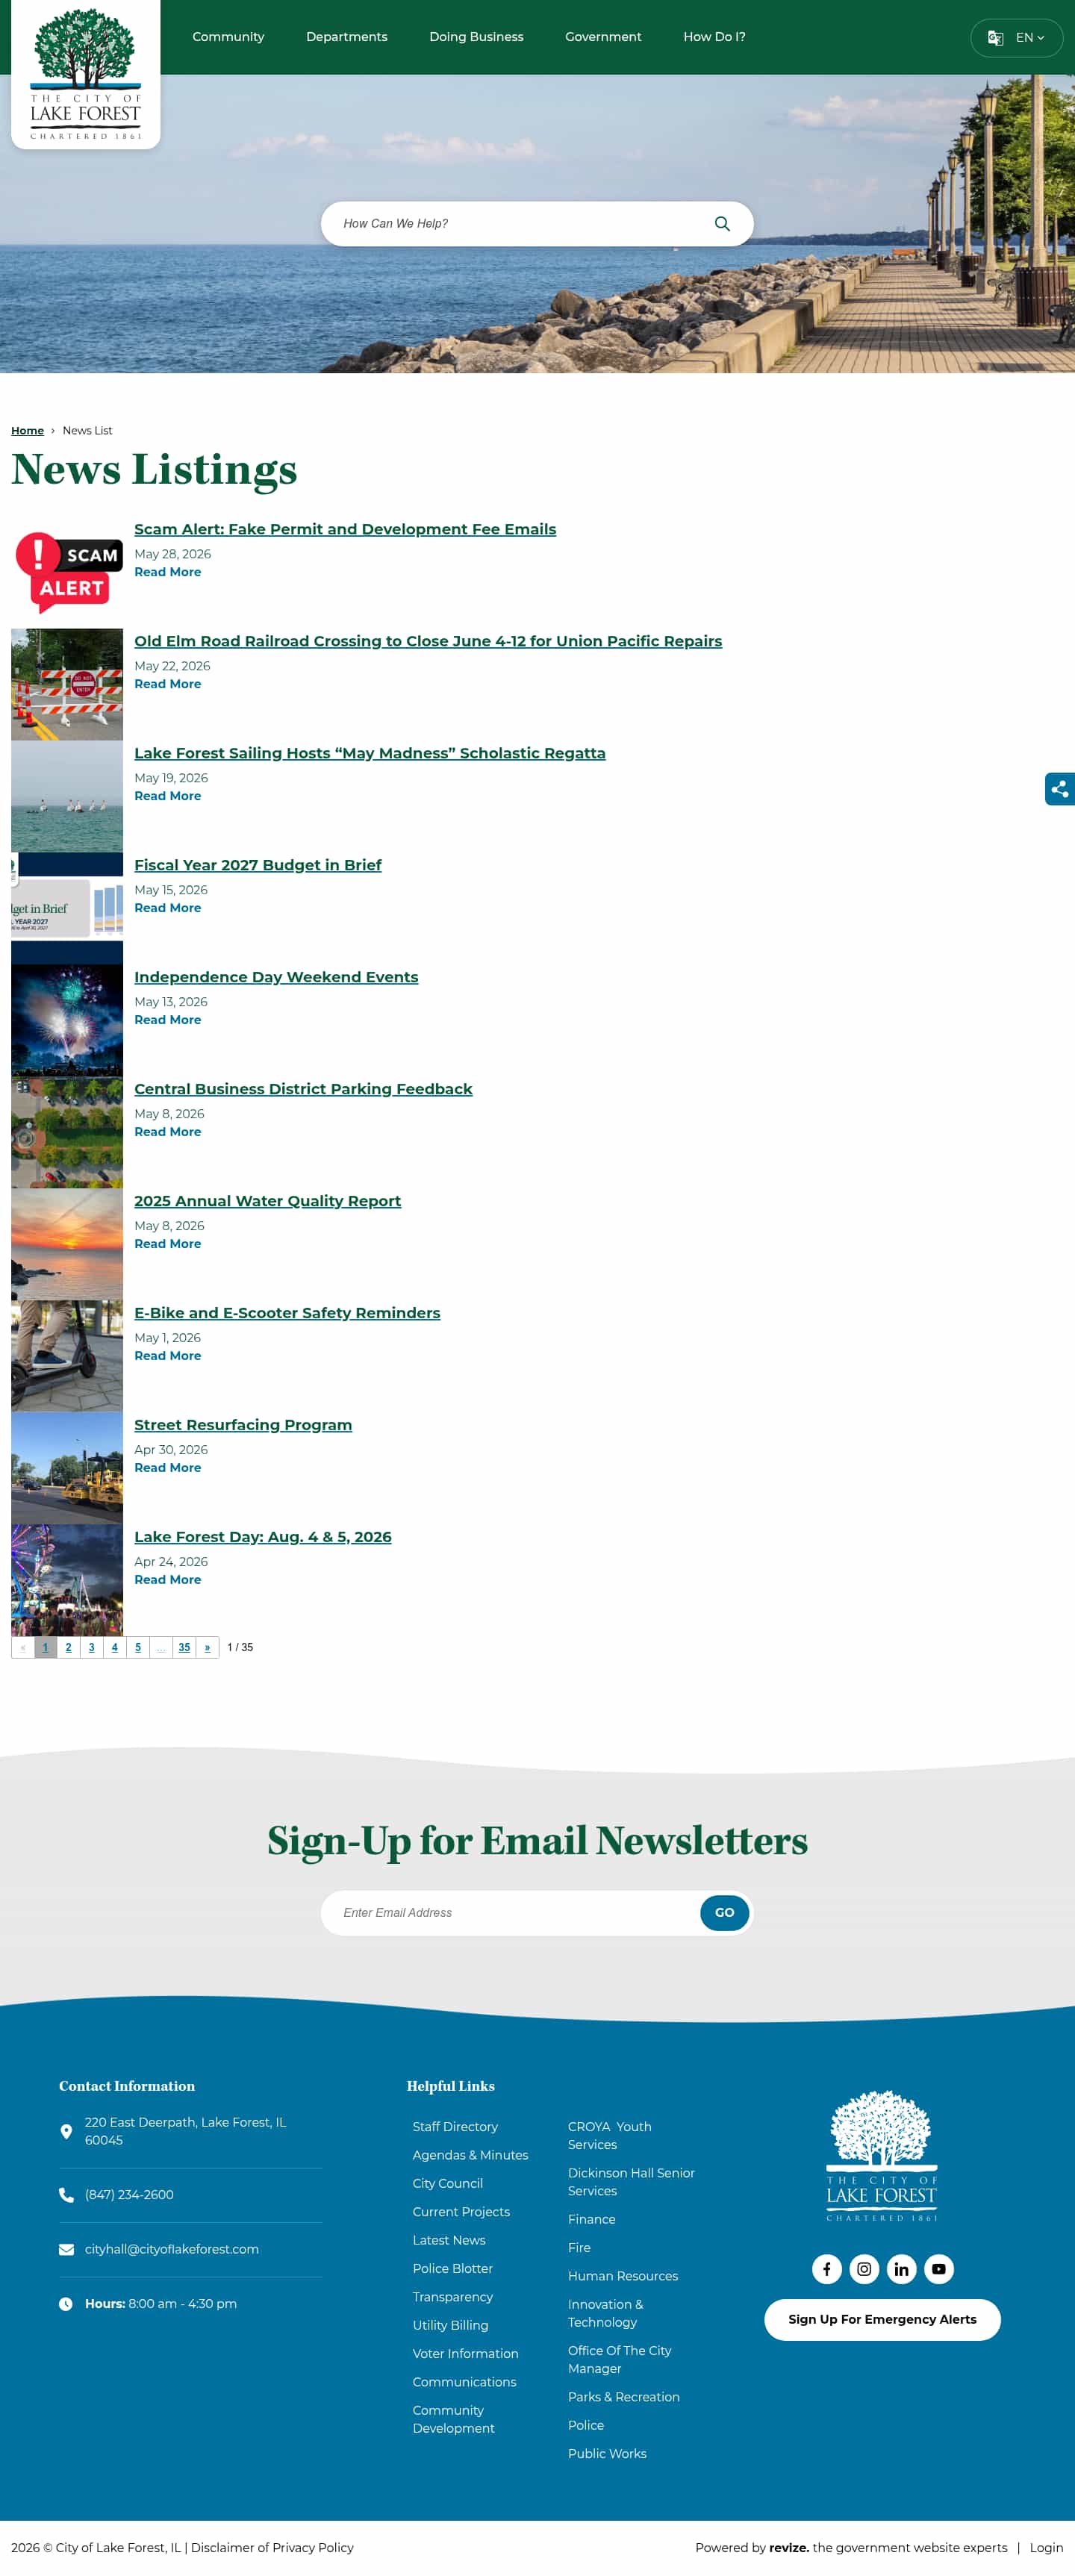Viewport: 1075px width, 2576px height.
Task: Open E-Bike and E-Scooter Safety Reminders
Action: pyautogui.click(x=287, y=1313)
